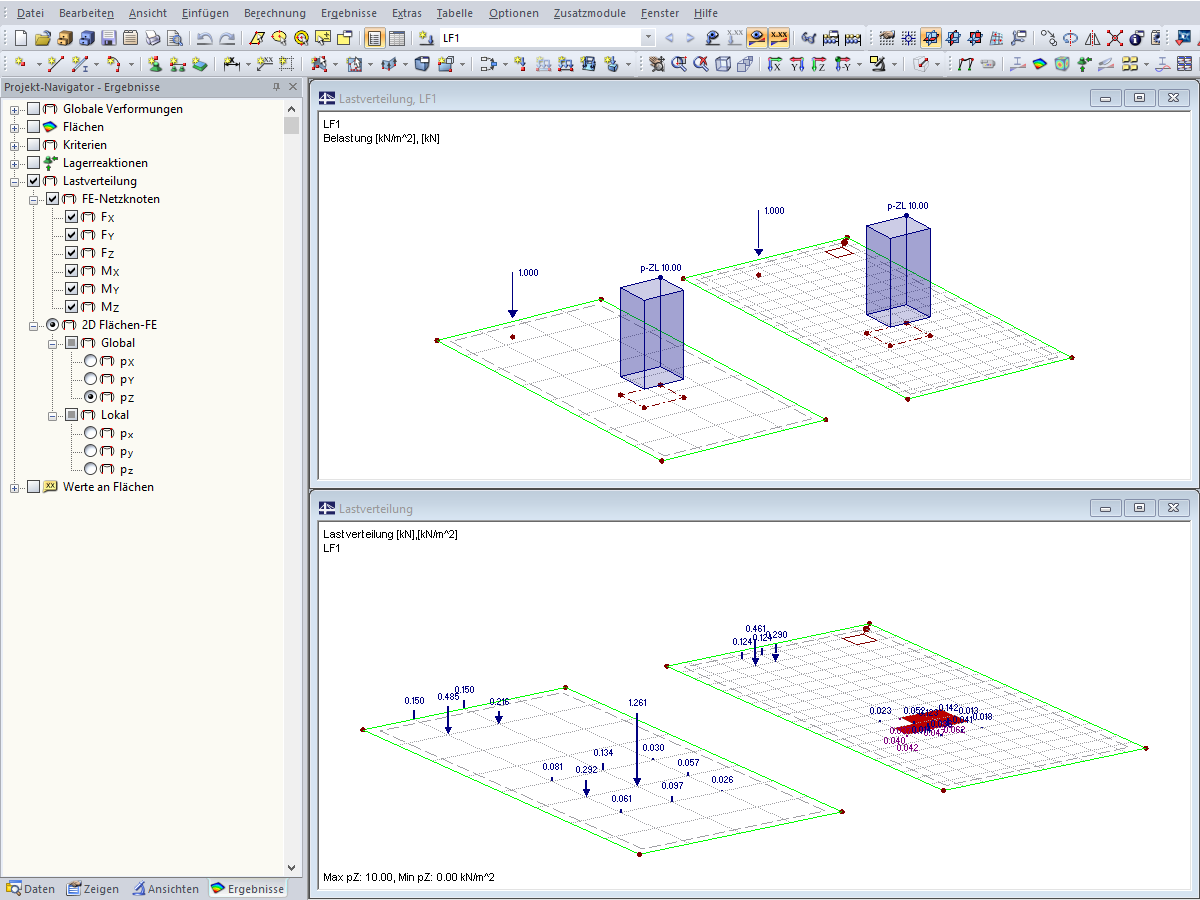Check the Lagerreaktionen checkbox
This screenshot has height=900, width=1200.
point(34,163)
